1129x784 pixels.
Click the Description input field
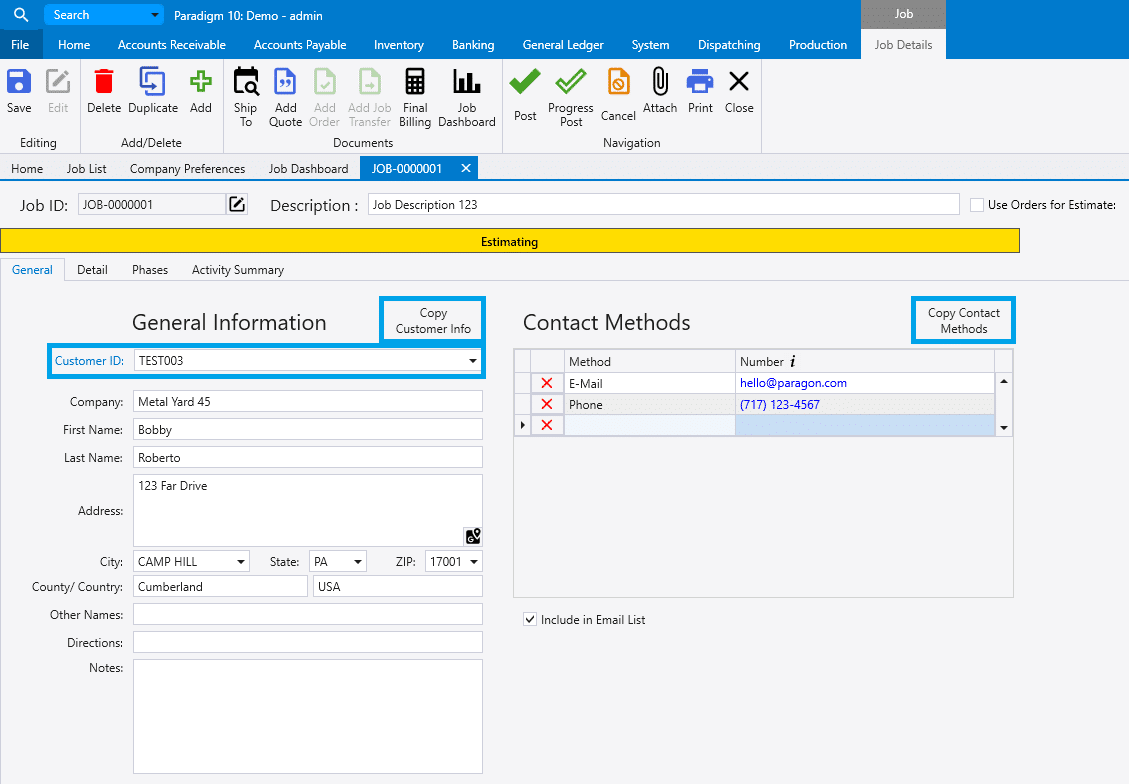[663, 205]
